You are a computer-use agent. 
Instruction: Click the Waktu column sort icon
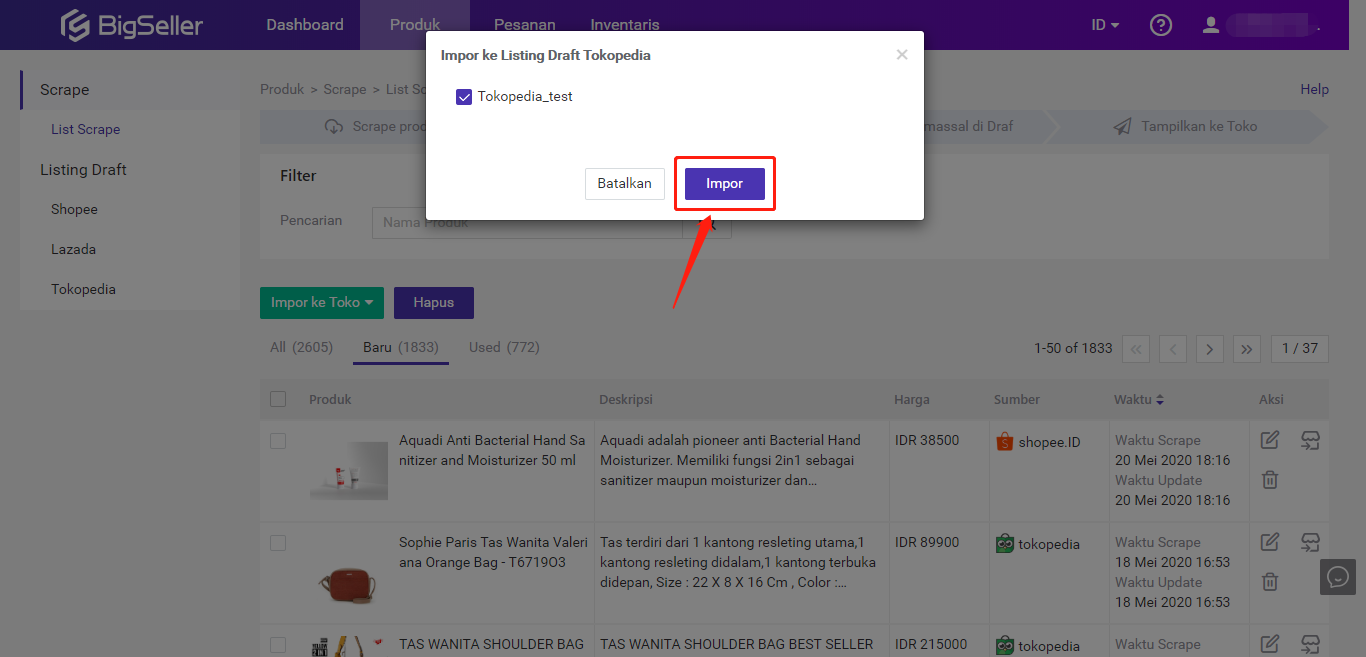1160,400
